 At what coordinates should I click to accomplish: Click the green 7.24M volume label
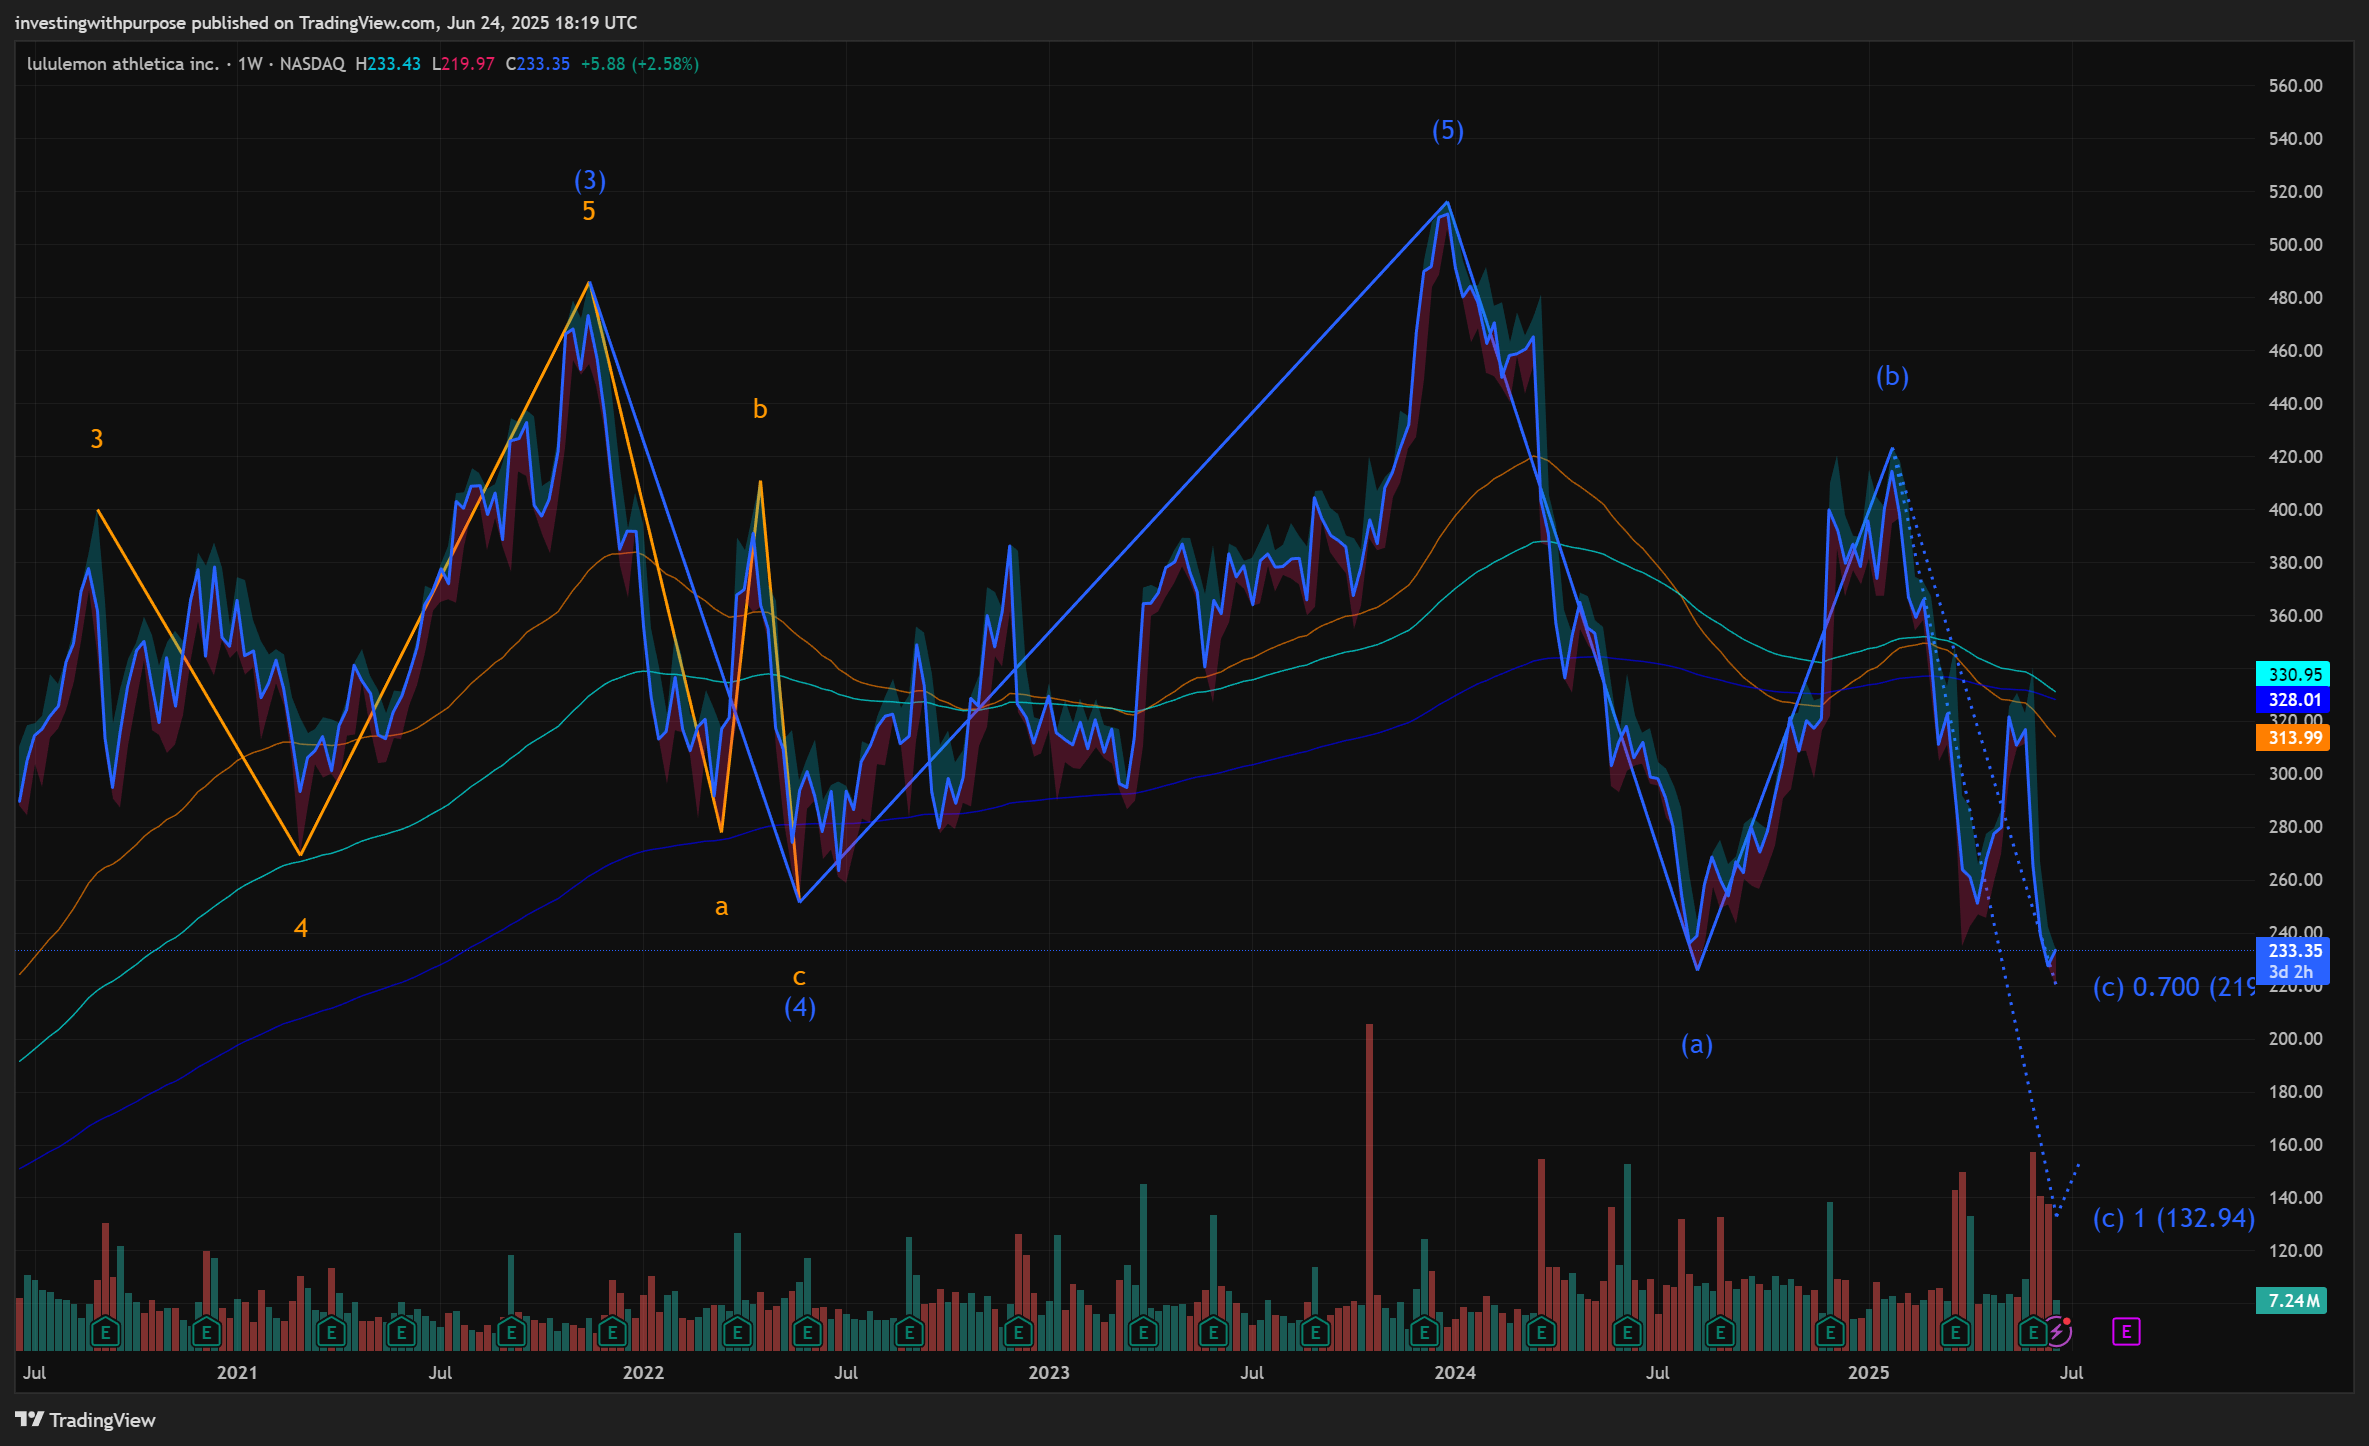click(x=2292, y=1300)
